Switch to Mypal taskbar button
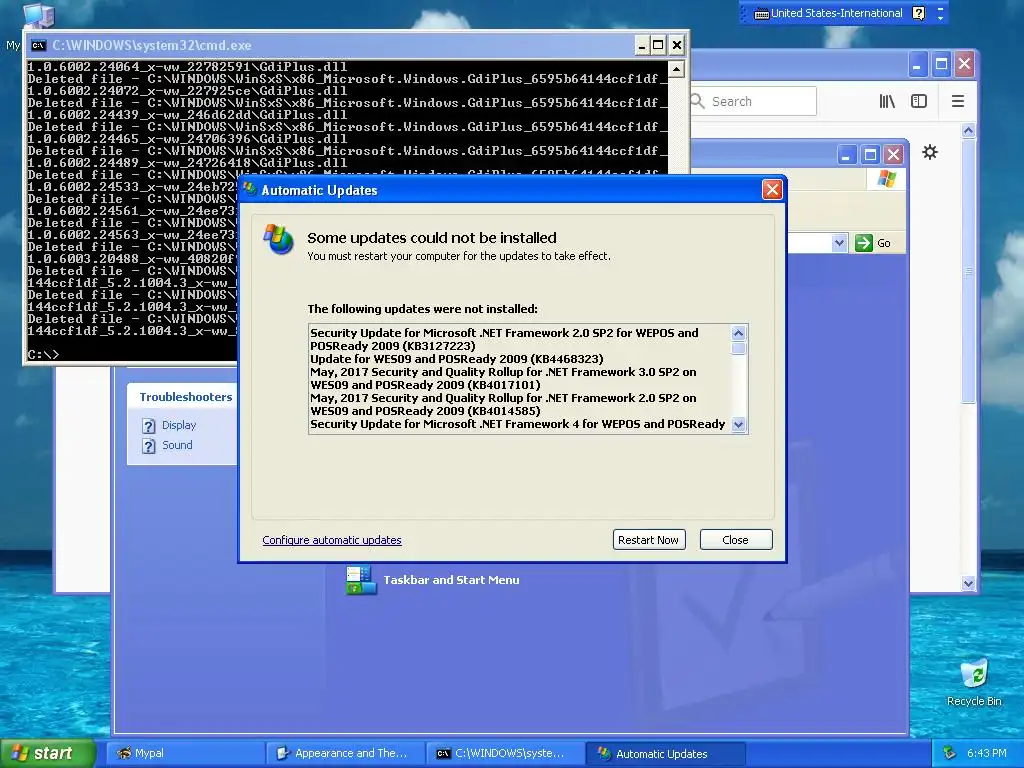 (185, 753)
